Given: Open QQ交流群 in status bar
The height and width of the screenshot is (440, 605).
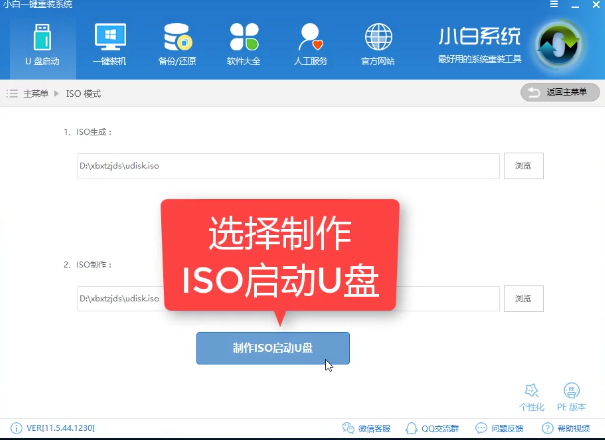Looking at the screenshot, I should (436, 429).
